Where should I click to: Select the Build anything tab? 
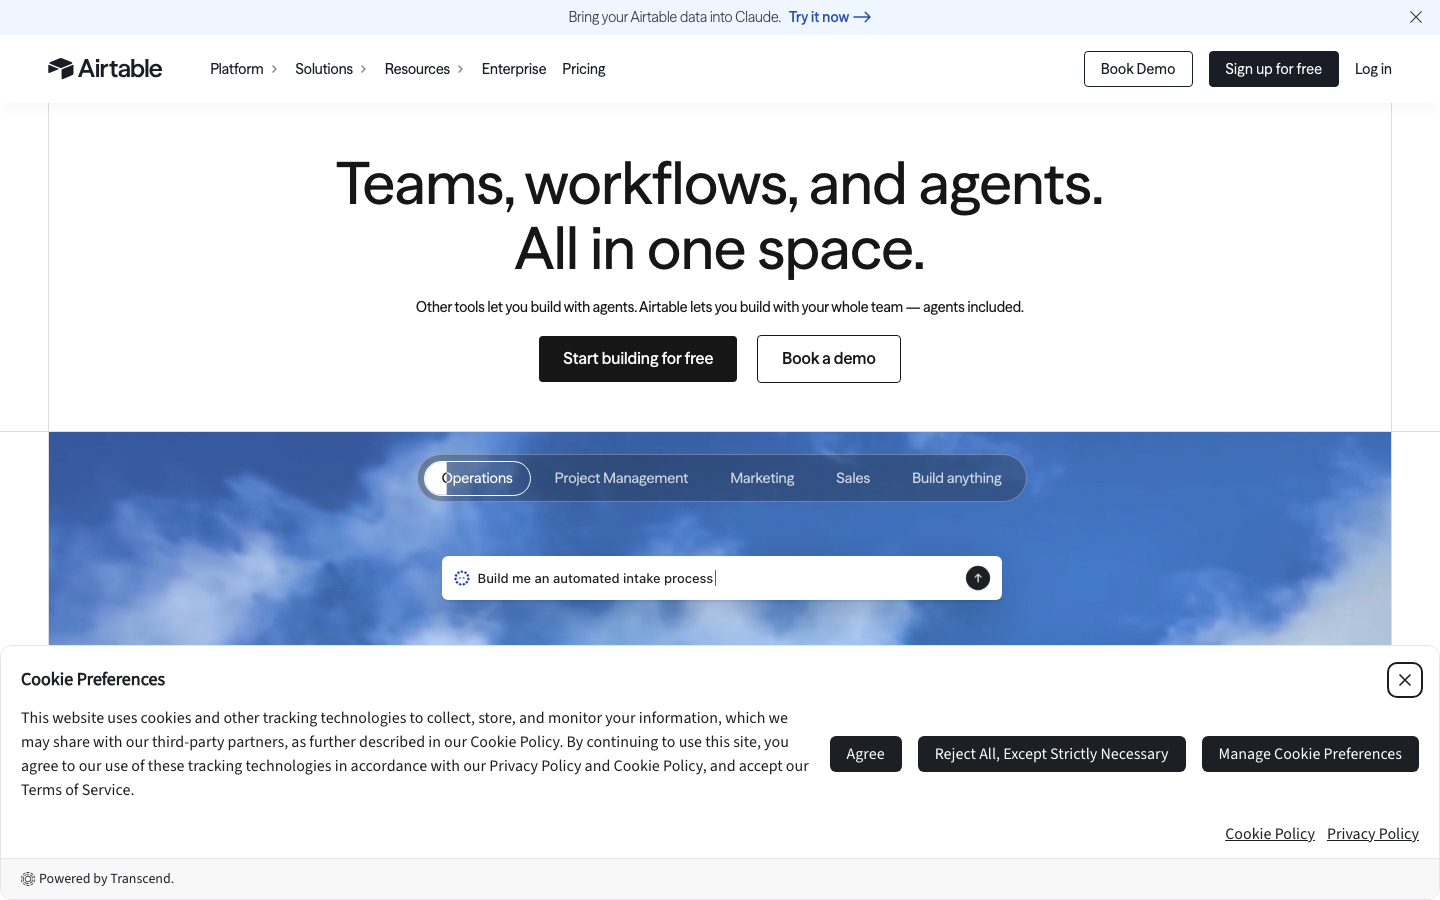click(x=957, y=478)
